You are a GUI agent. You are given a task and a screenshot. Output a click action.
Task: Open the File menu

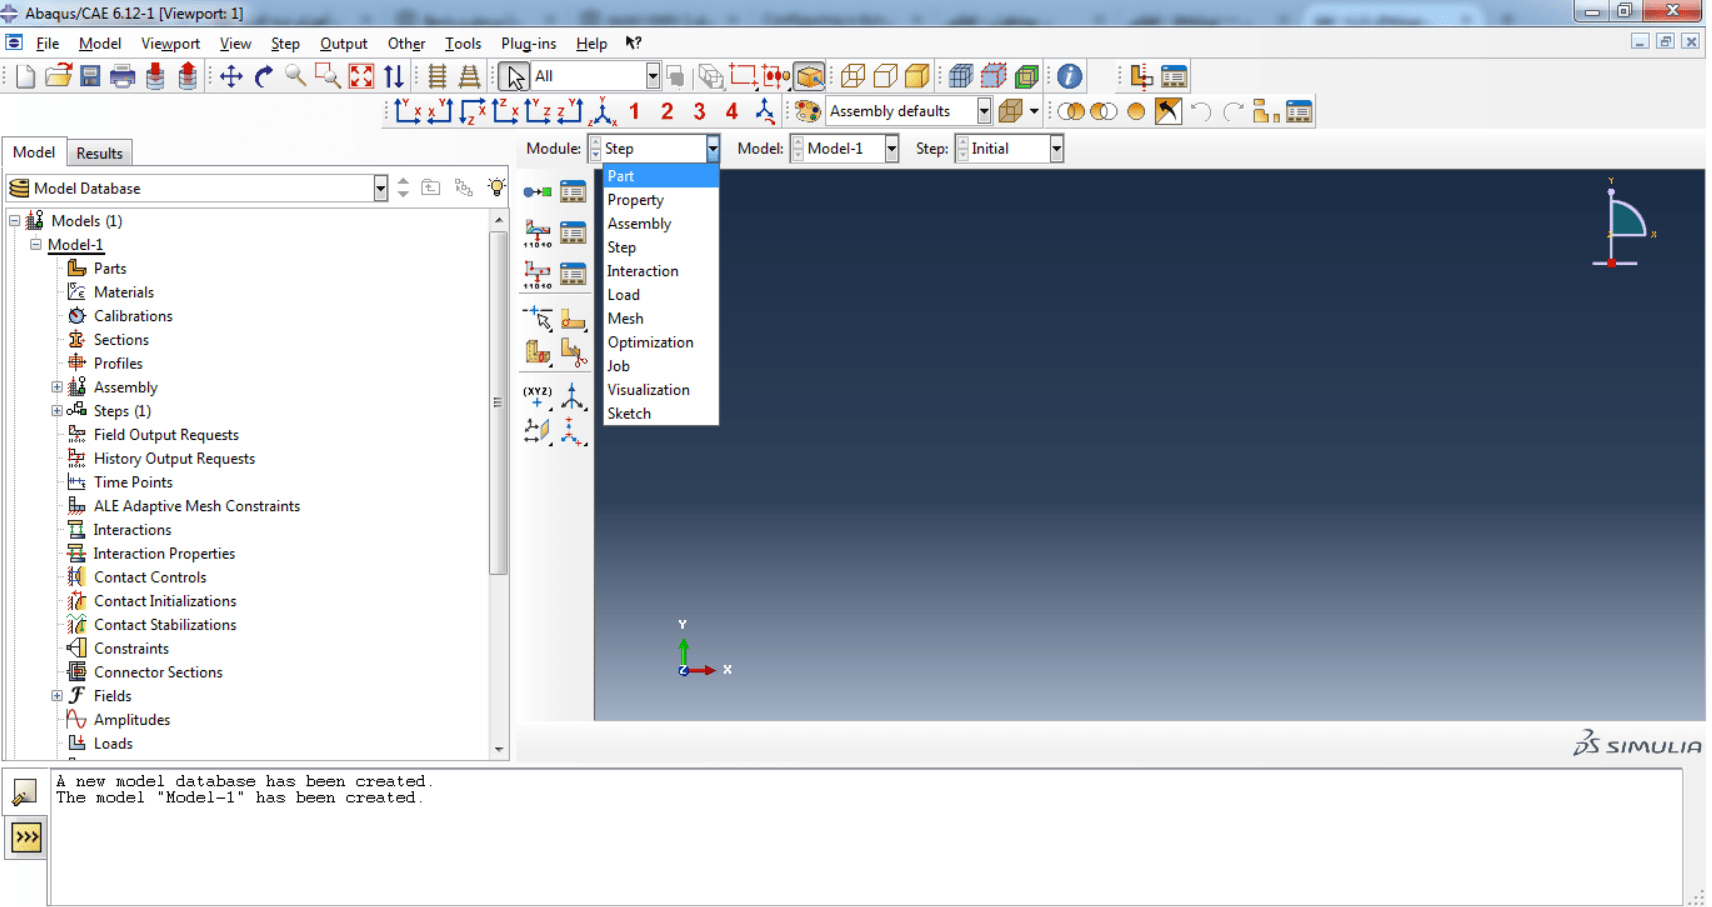[47, 43]
